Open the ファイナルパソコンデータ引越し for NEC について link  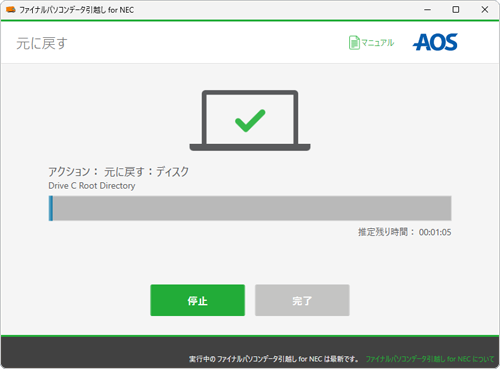click(430, 359)
